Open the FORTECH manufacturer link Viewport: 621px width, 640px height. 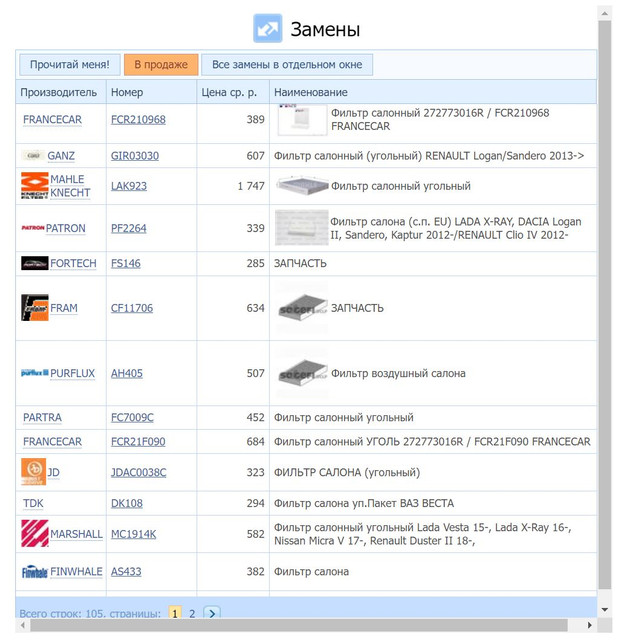tap(73, 263)
